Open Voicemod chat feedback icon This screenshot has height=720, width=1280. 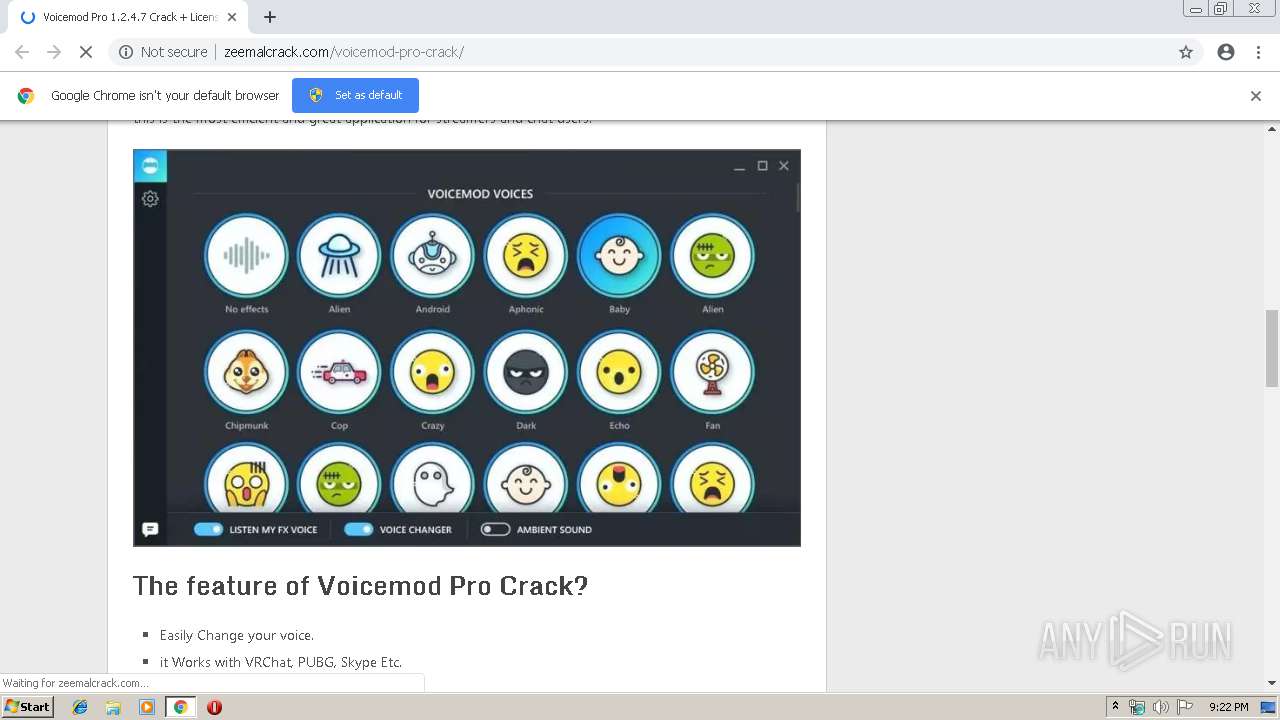(x=150, y=529)
